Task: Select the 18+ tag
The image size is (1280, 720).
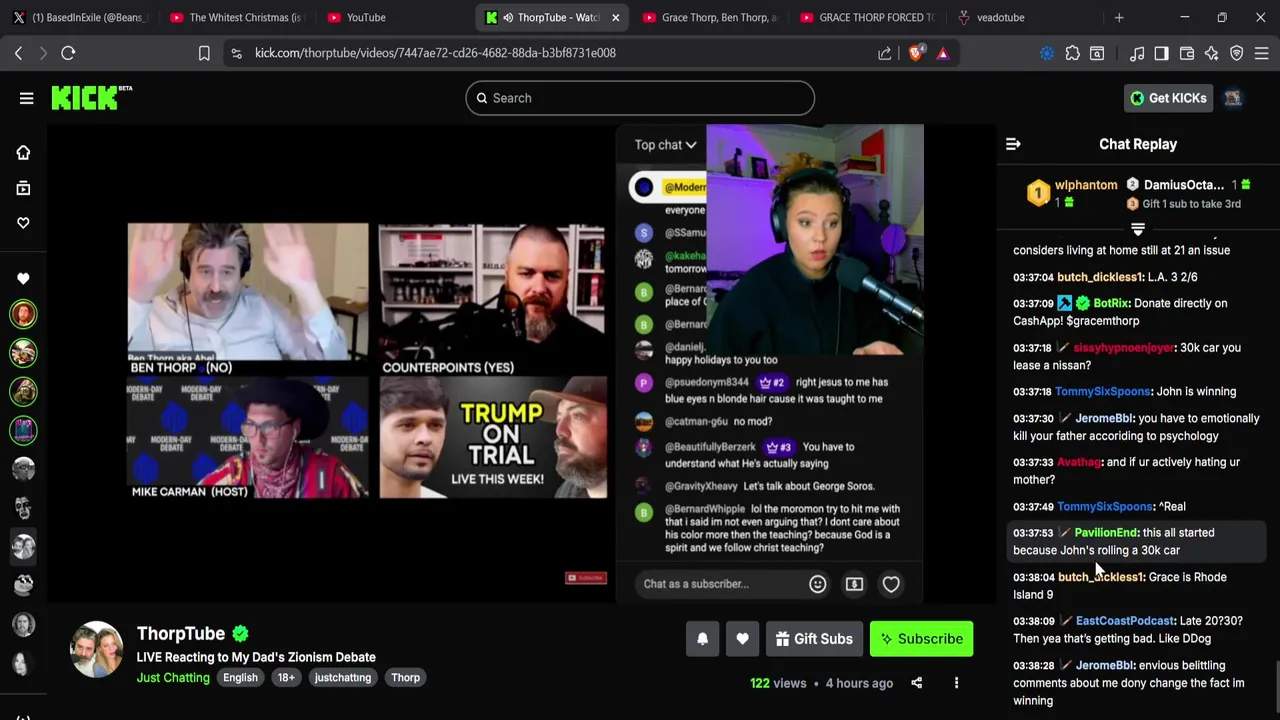Action: (286, 678)
